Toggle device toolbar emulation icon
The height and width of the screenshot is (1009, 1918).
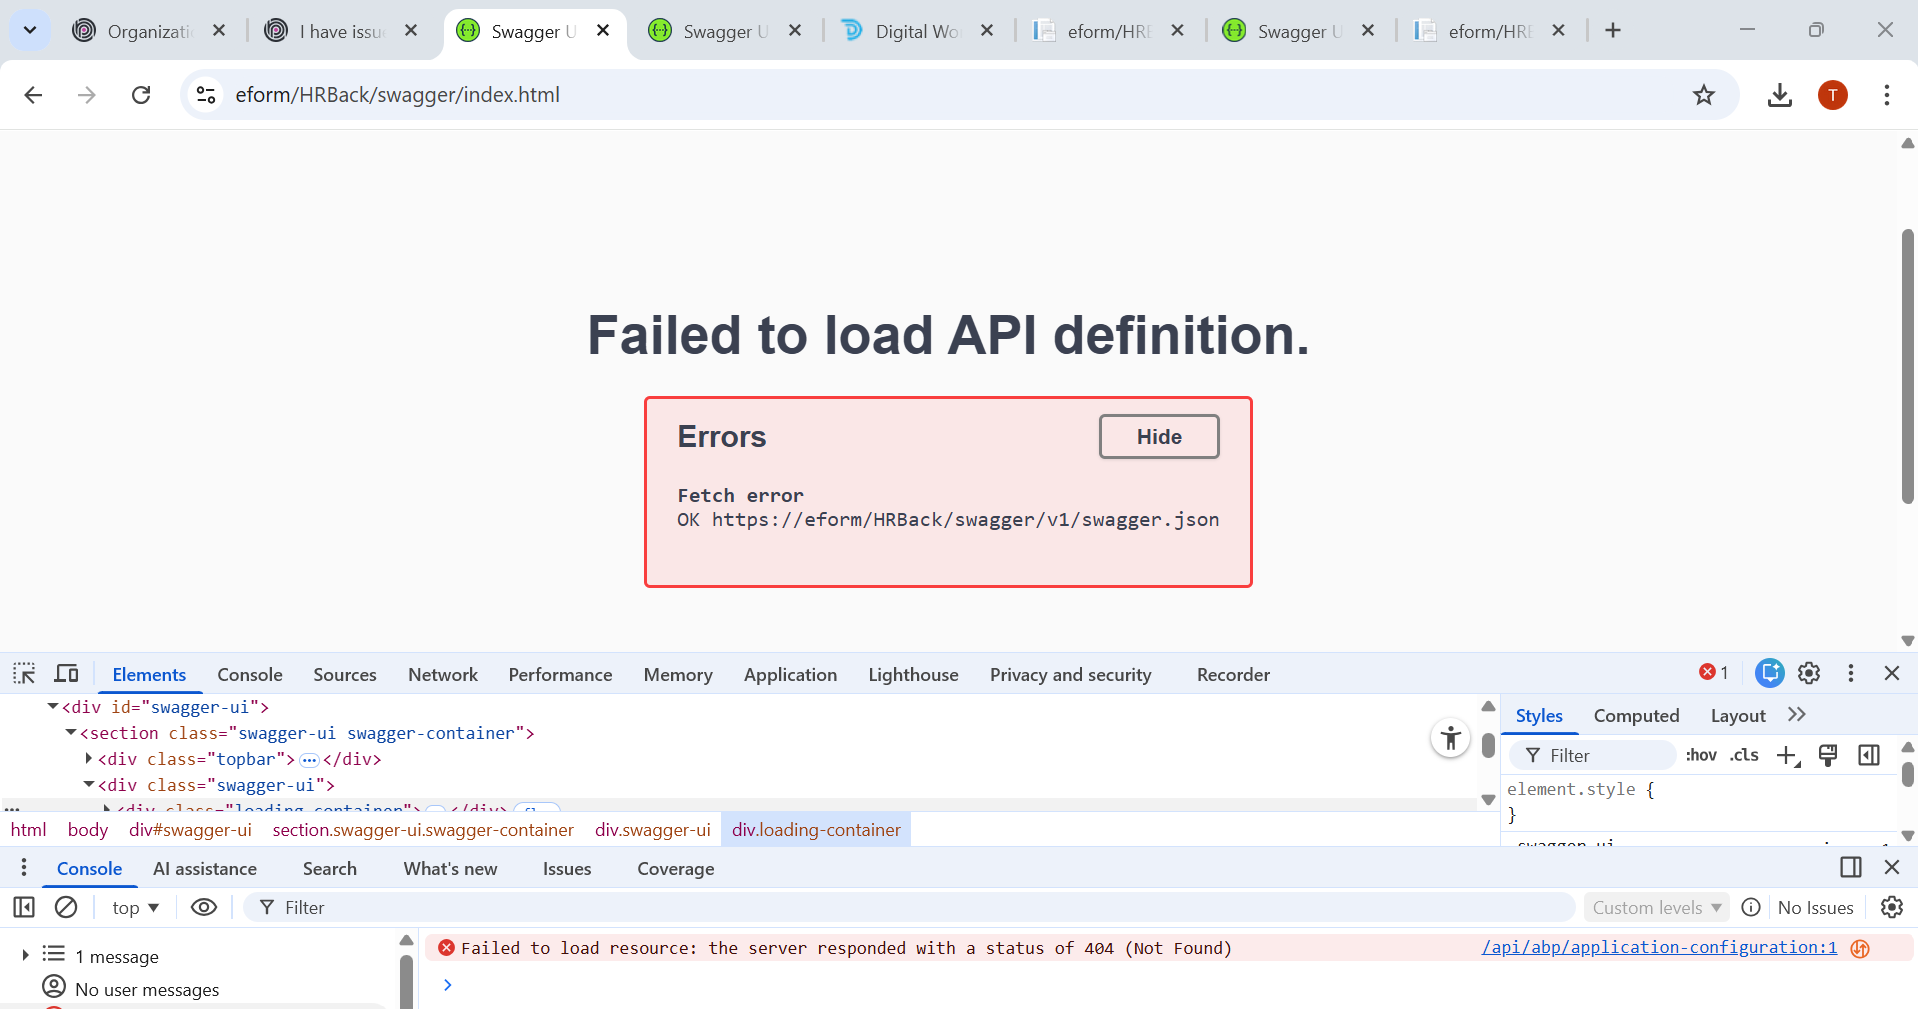pyautogui.click(x=67, y=674)
